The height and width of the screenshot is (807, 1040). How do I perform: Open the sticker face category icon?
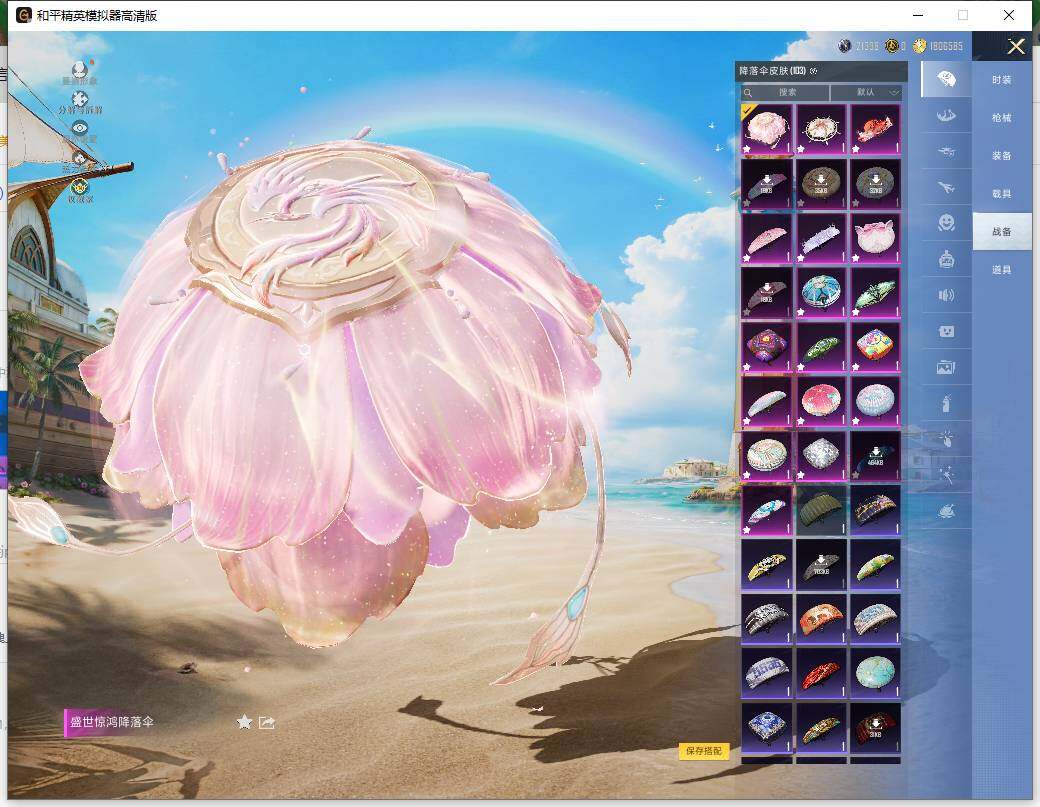[x=946, y=331]
